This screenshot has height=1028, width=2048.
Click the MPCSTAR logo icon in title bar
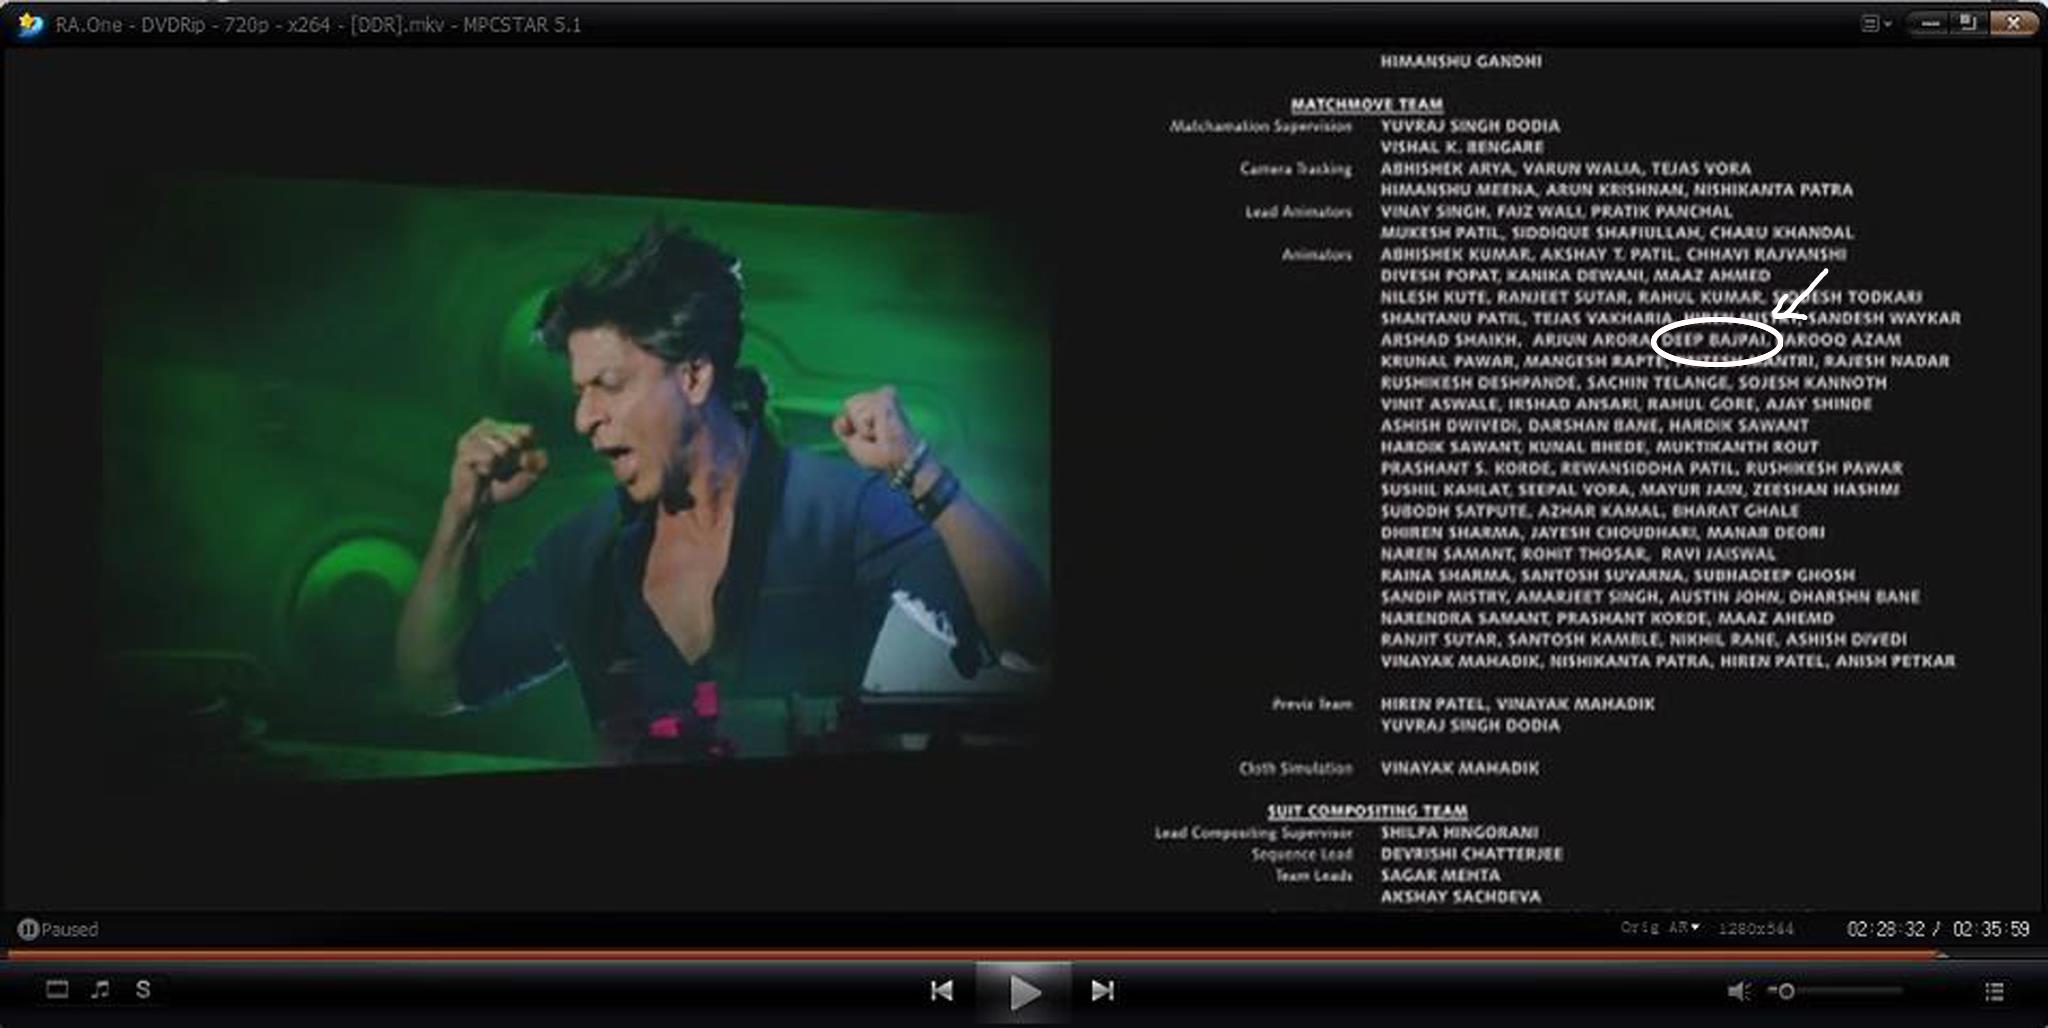click(x=31, y=24)
